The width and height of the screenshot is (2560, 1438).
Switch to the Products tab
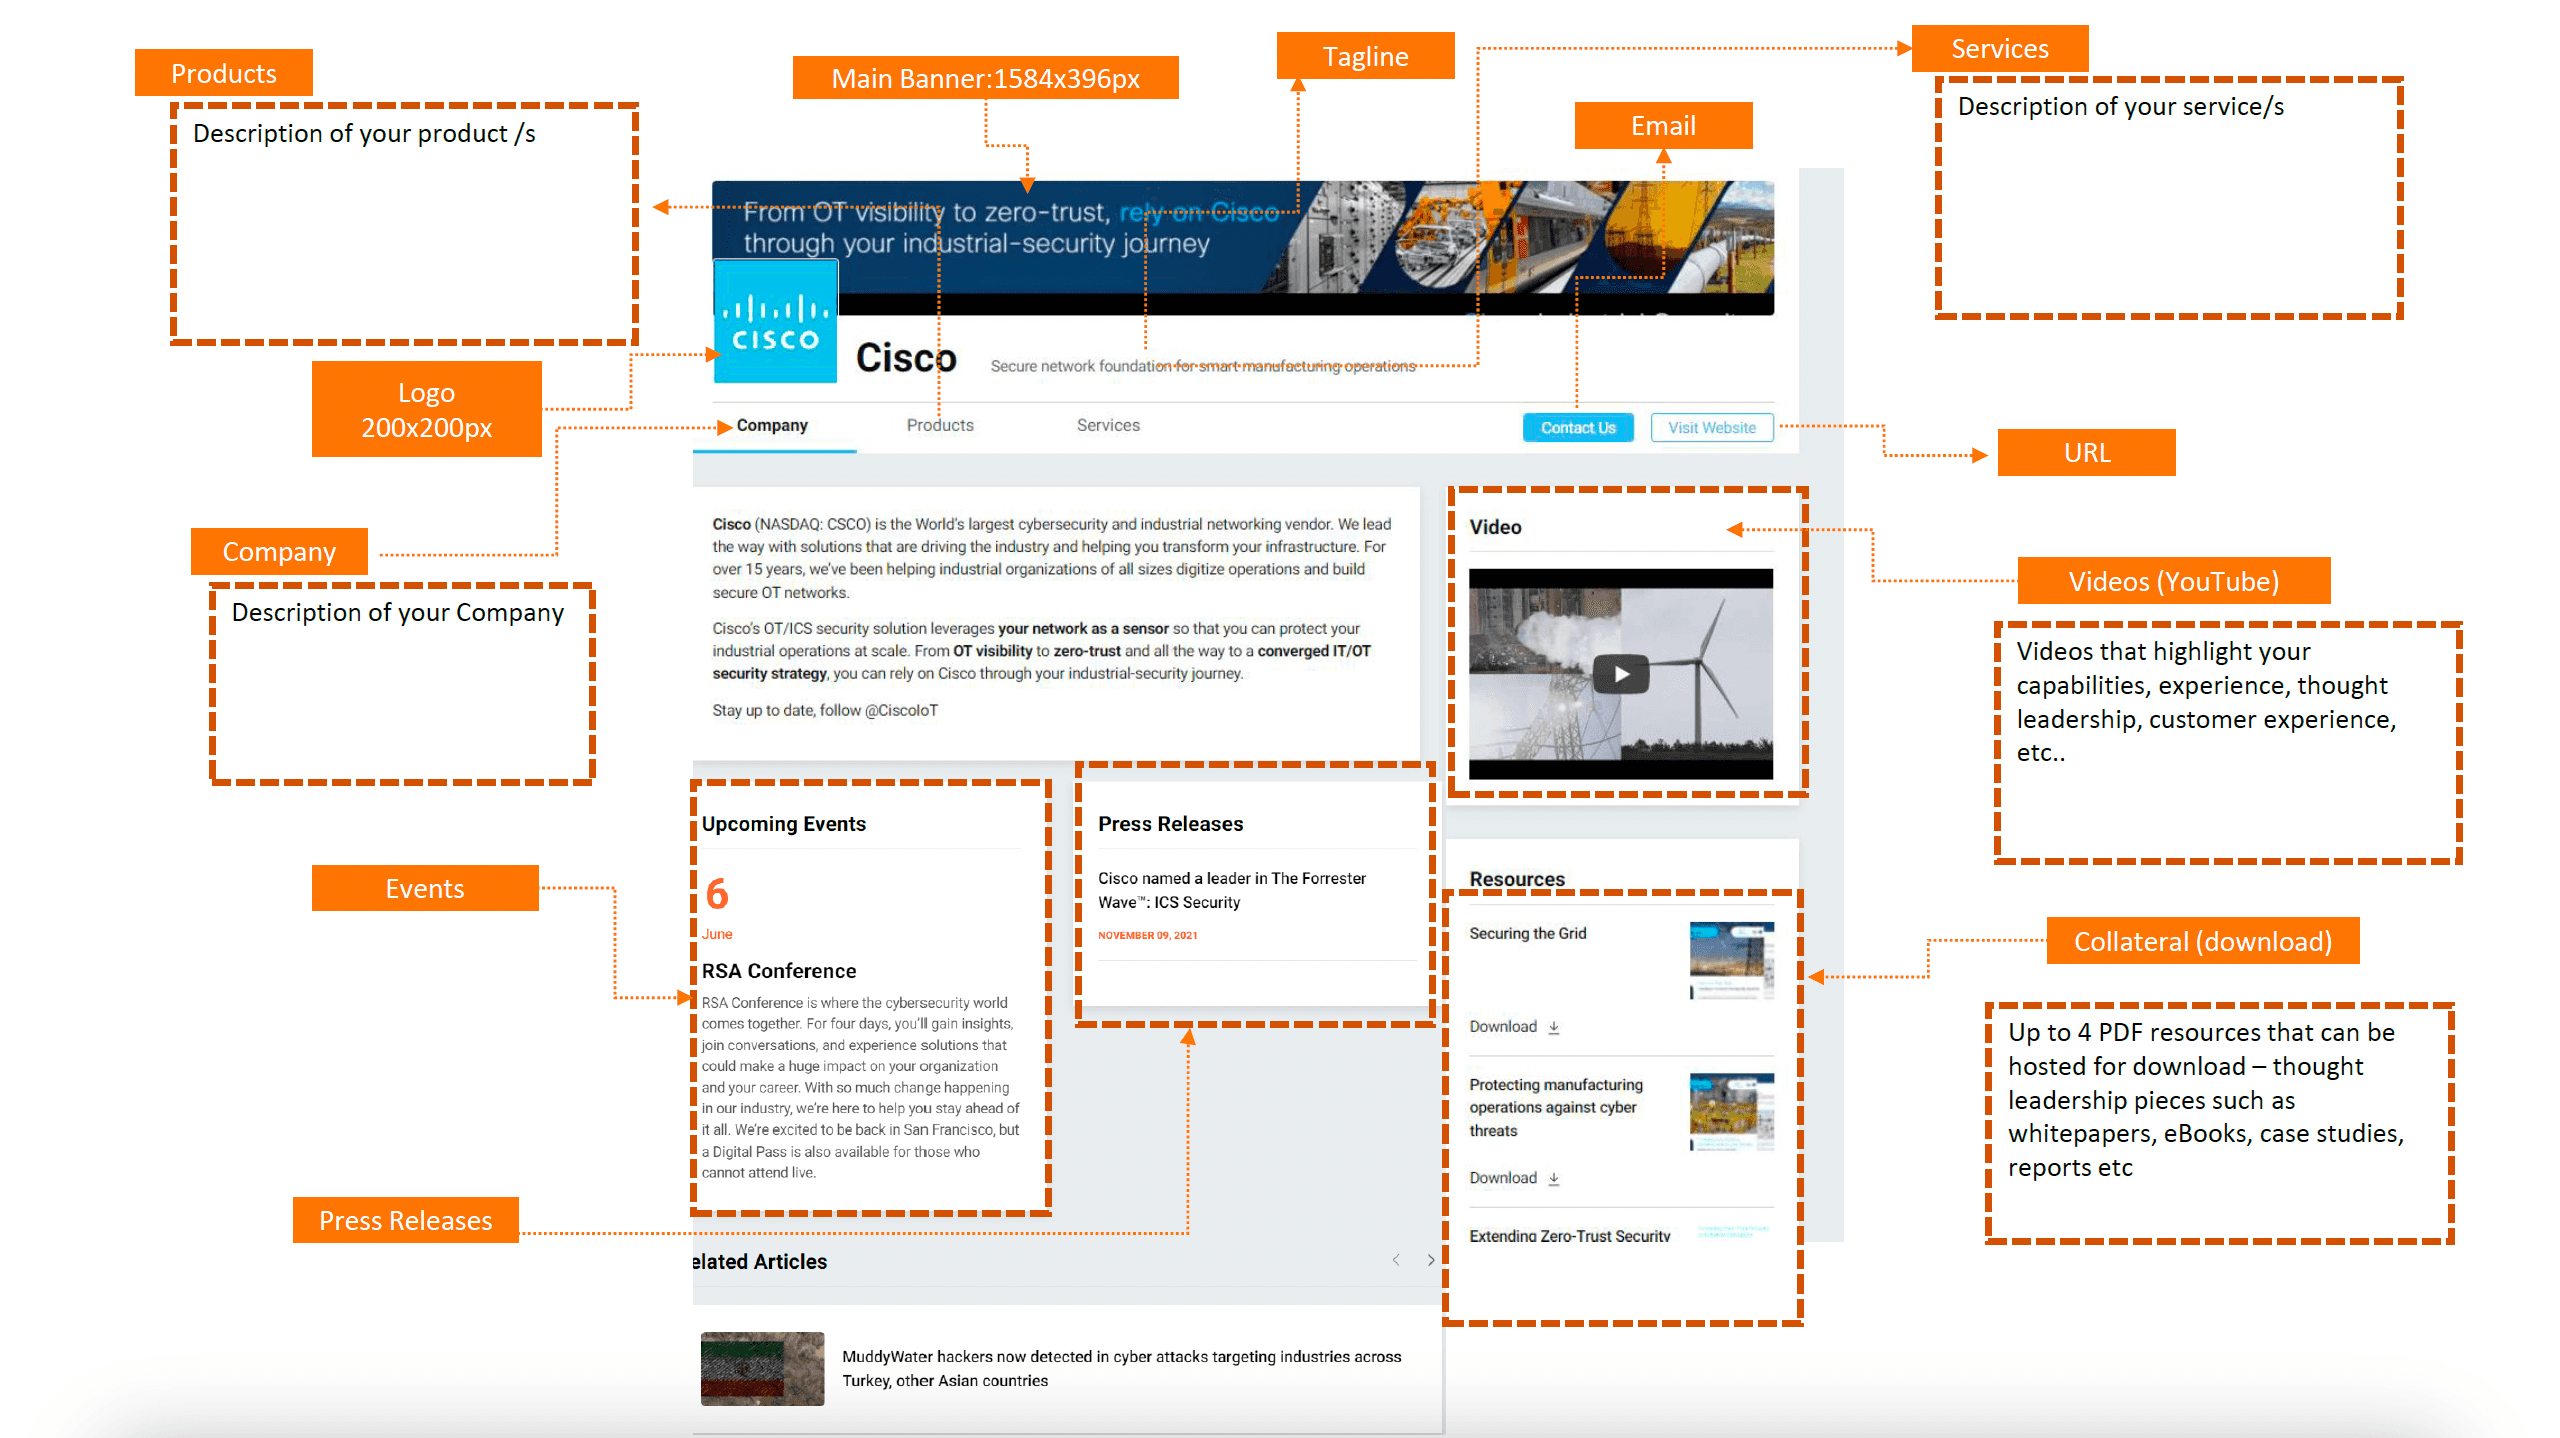tap(939, 425)
